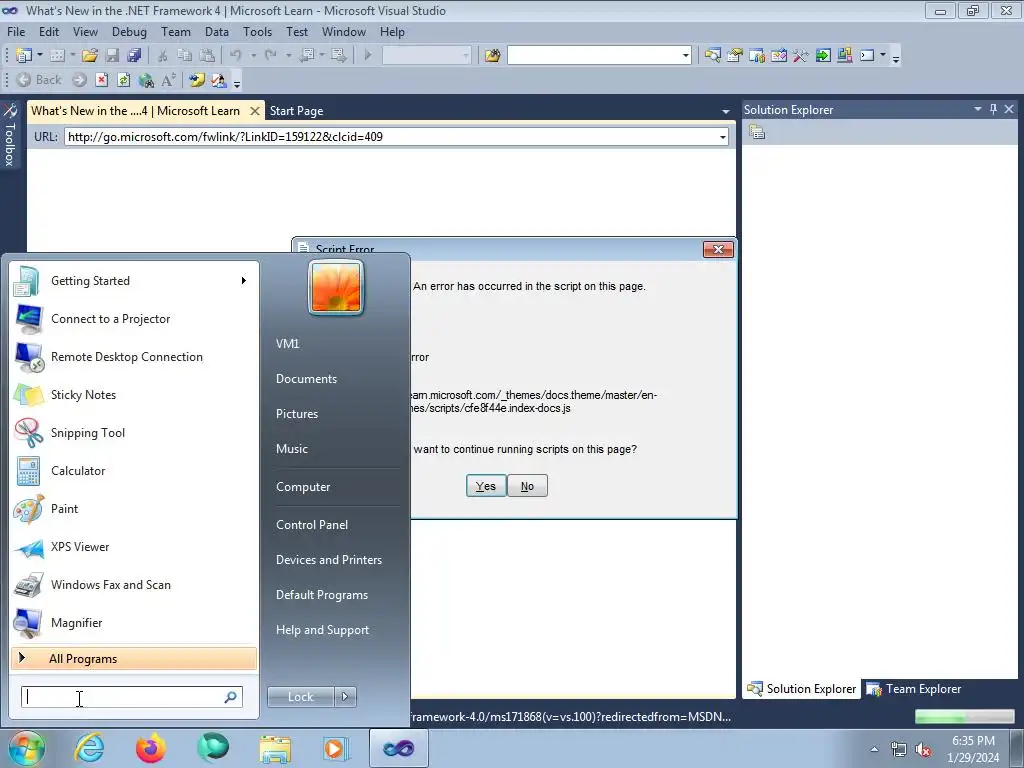Click the Lock button in Start menu
This screenshot has width=1024, height=768.
pos(300,697)
